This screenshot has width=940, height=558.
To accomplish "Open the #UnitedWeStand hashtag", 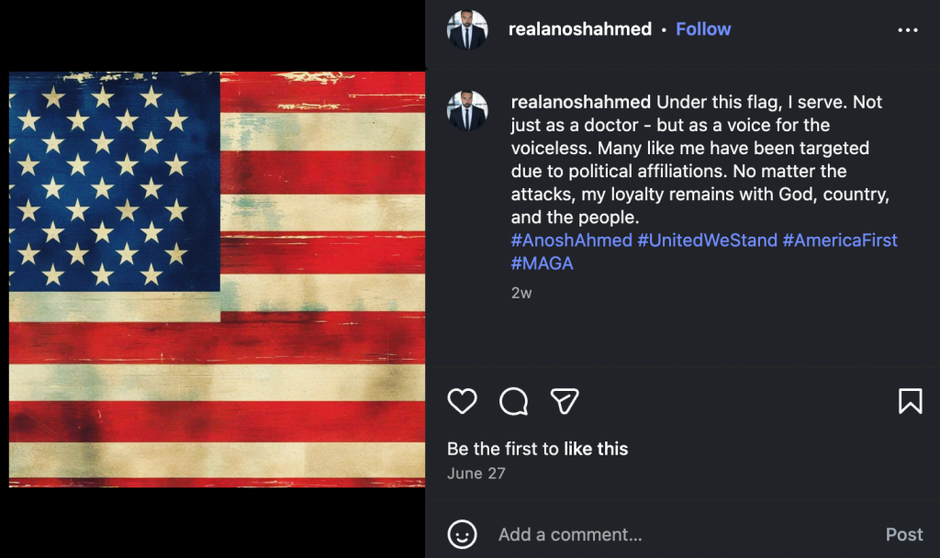I will pos(707,240).
